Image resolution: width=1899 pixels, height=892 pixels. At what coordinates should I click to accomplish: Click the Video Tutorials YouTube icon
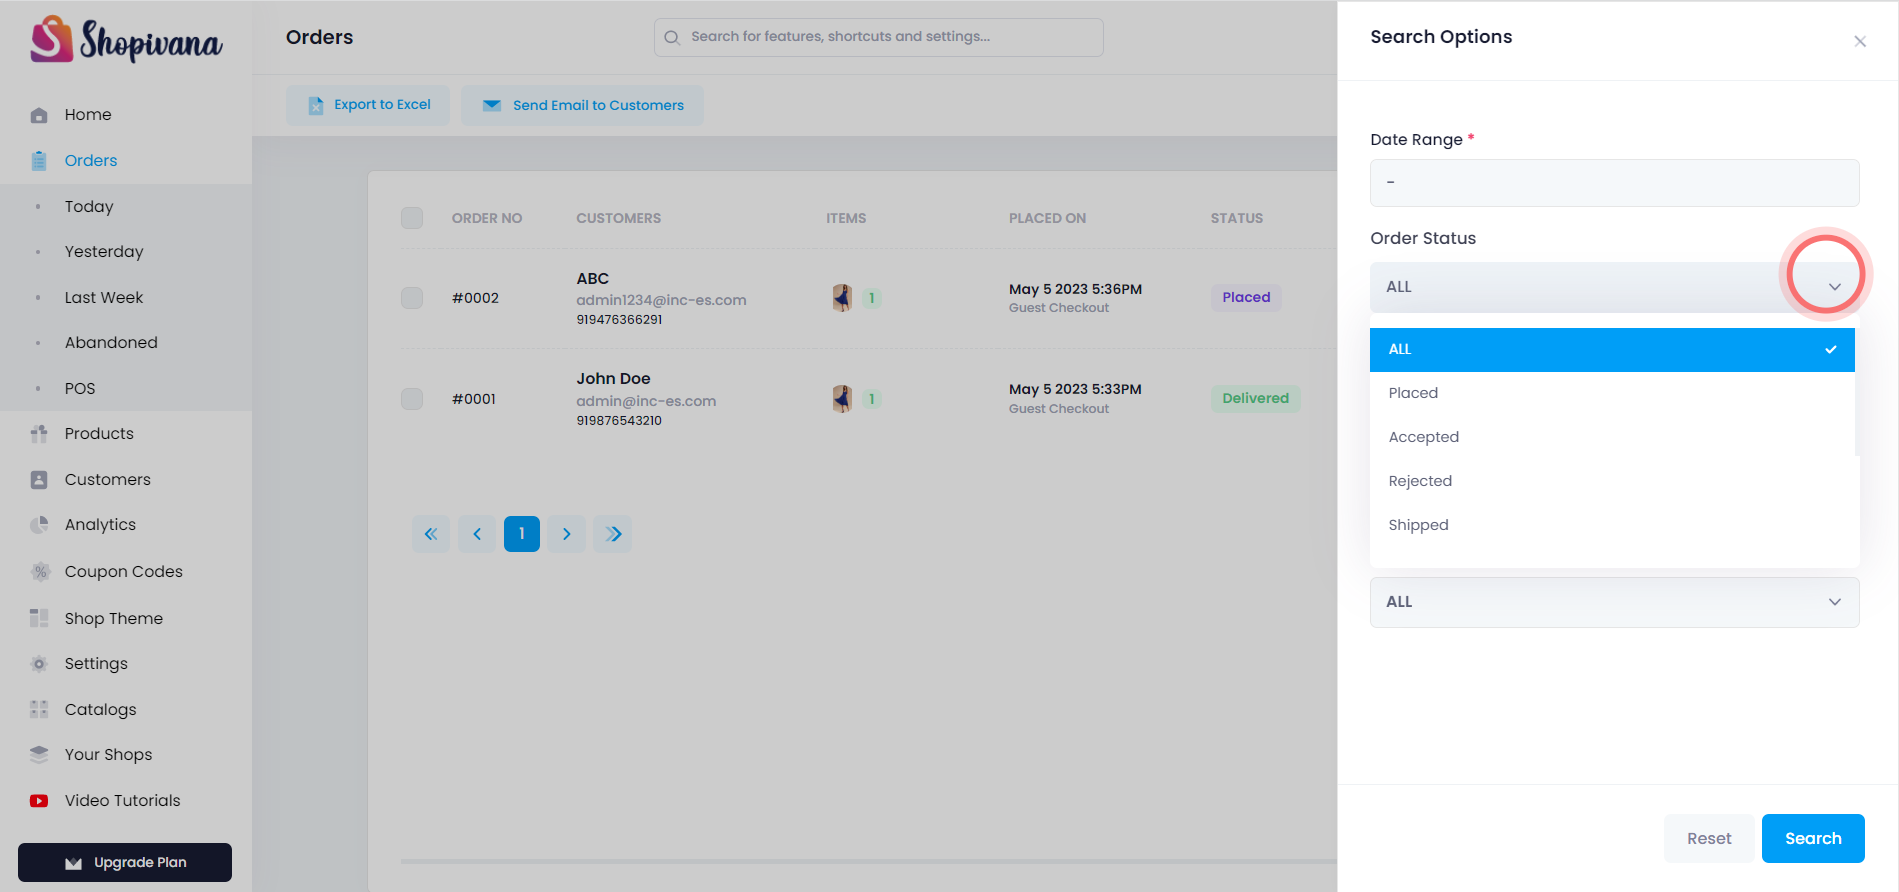tap(39, 801)
